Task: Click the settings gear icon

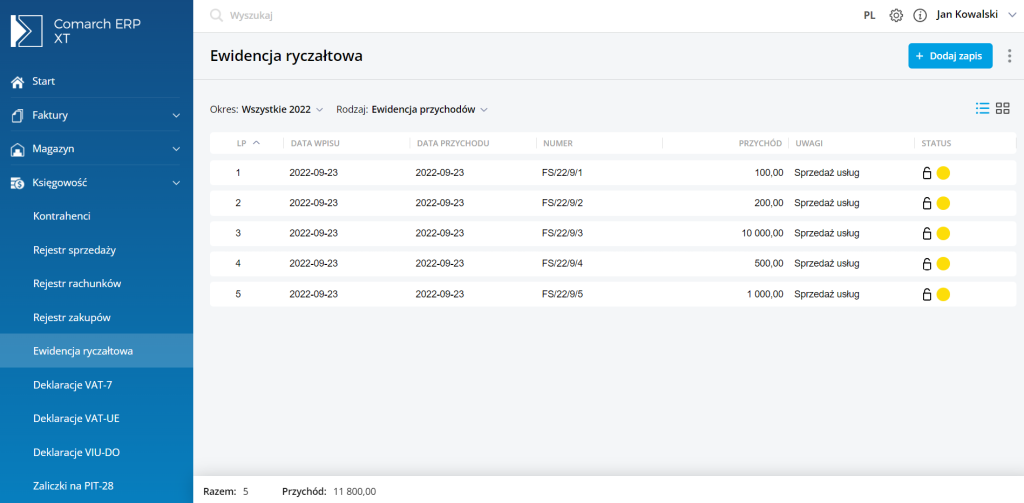Action: (x=896, y=15)
